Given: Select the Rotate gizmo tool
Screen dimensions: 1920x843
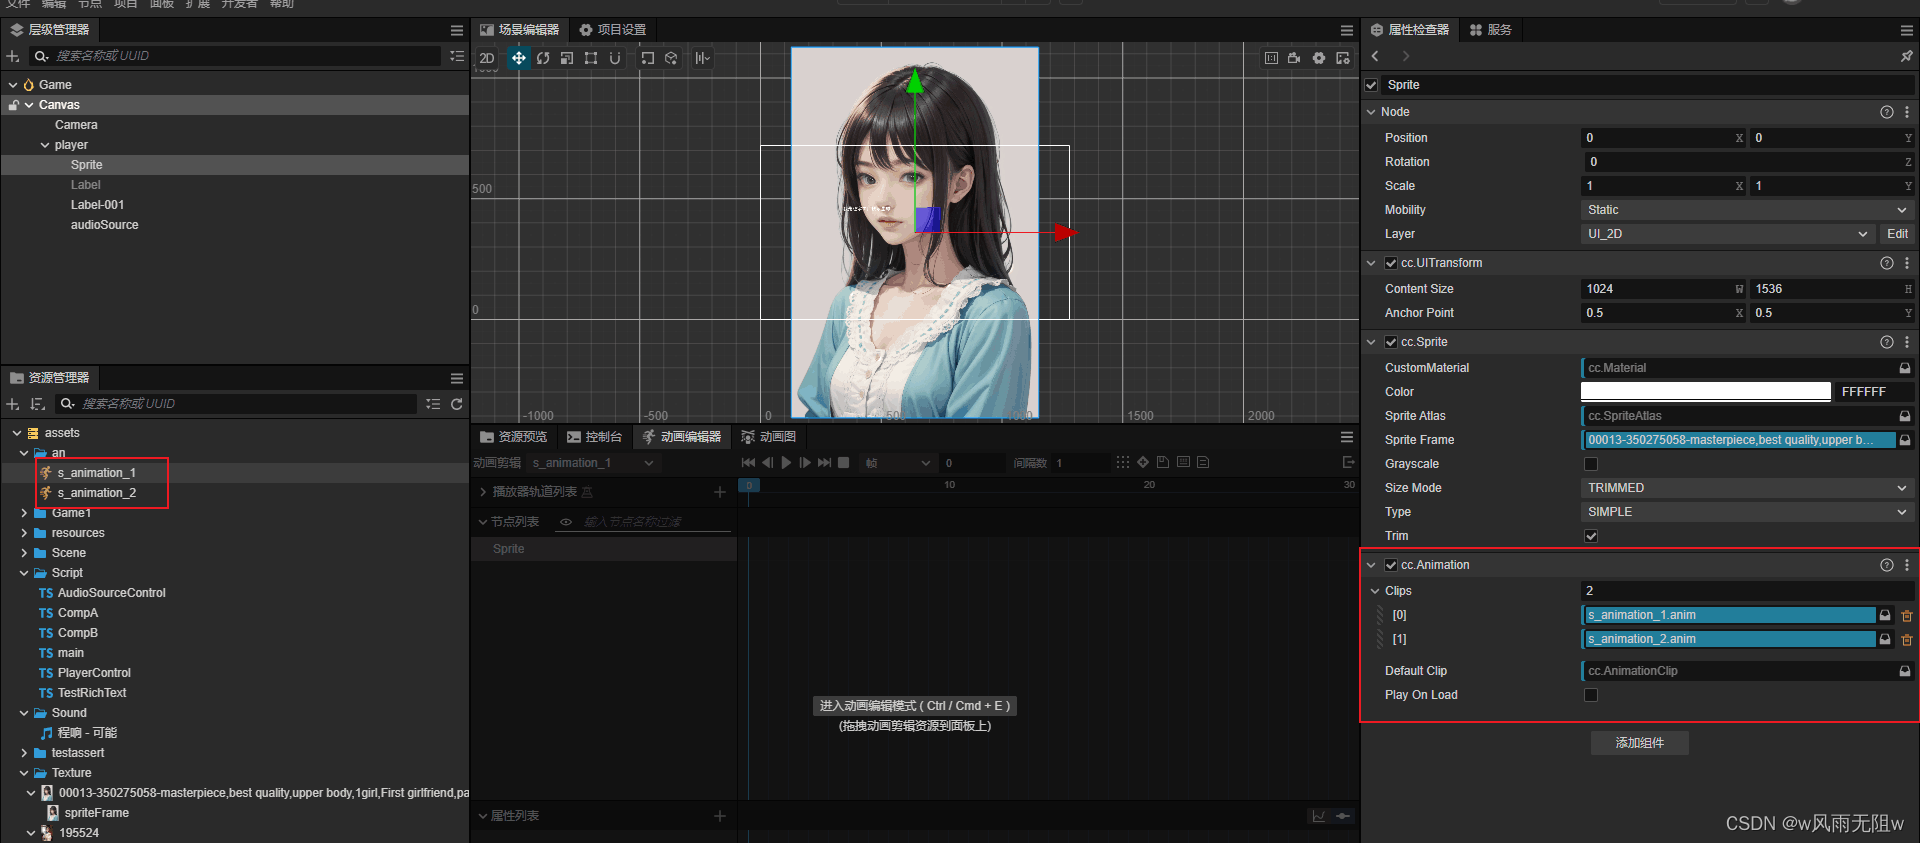Looking at the screenshot, I should [x=543, y=58].
